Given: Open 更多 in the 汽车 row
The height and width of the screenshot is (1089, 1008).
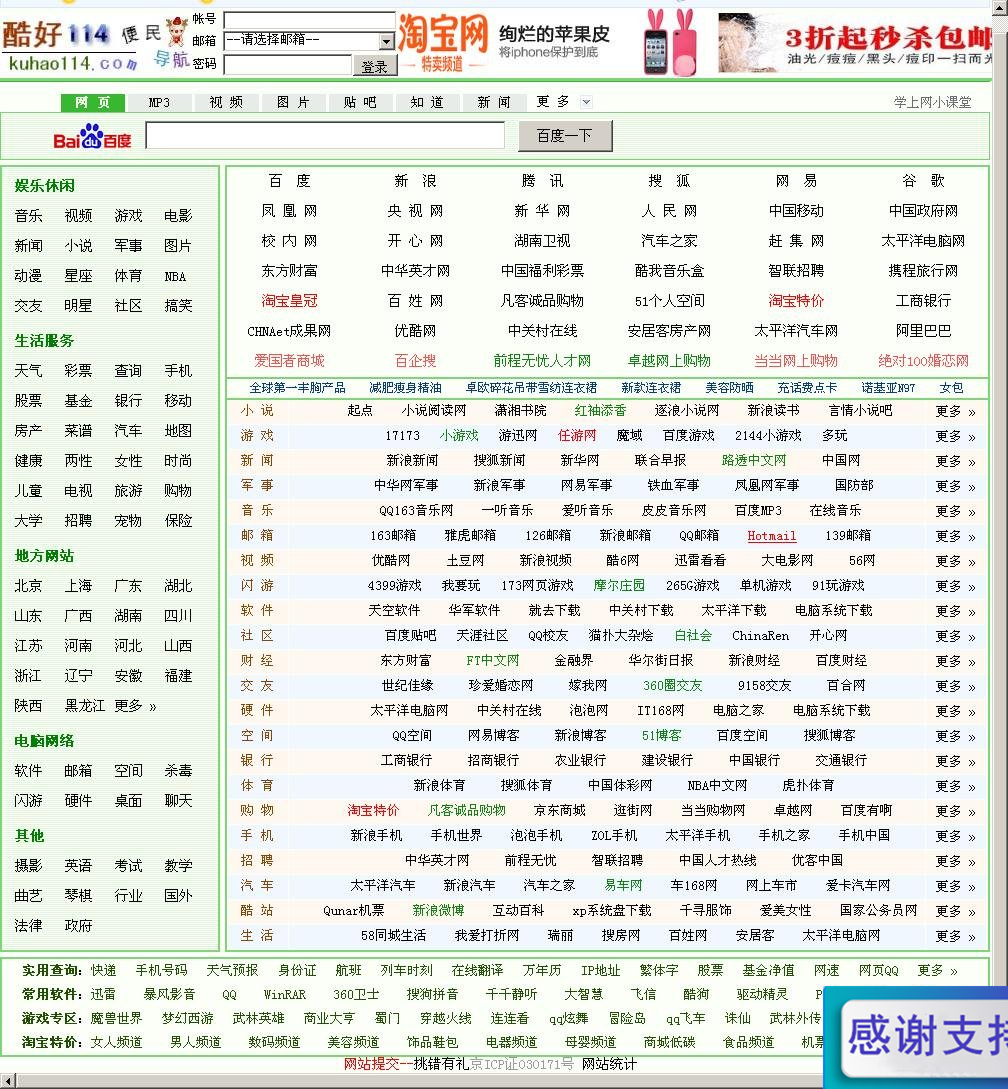Looking at the screenshot, I should point(955,886).
